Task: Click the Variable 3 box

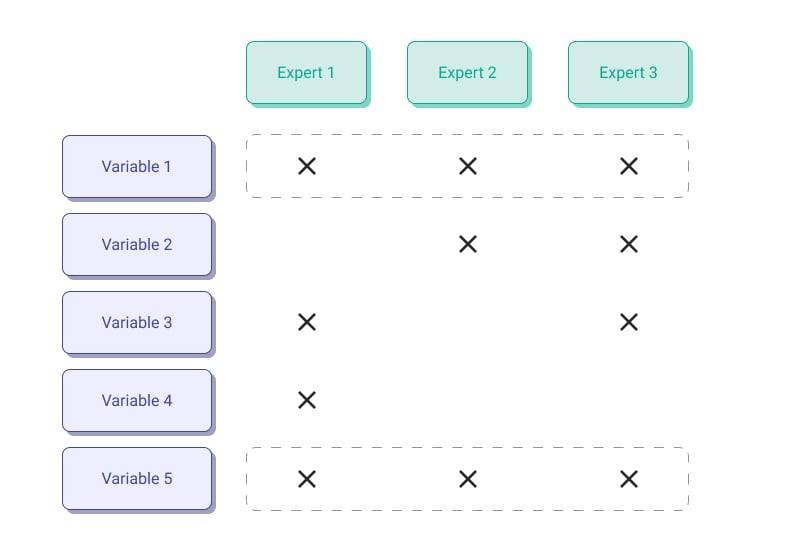Action: (137, 323)
